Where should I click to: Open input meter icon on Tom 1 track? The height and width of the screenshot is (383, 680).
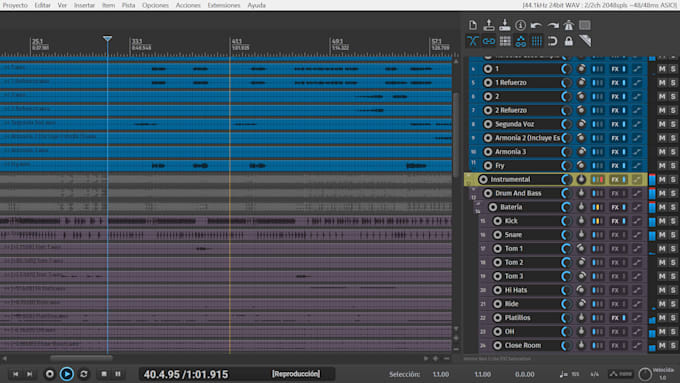(x=598, y=249)
